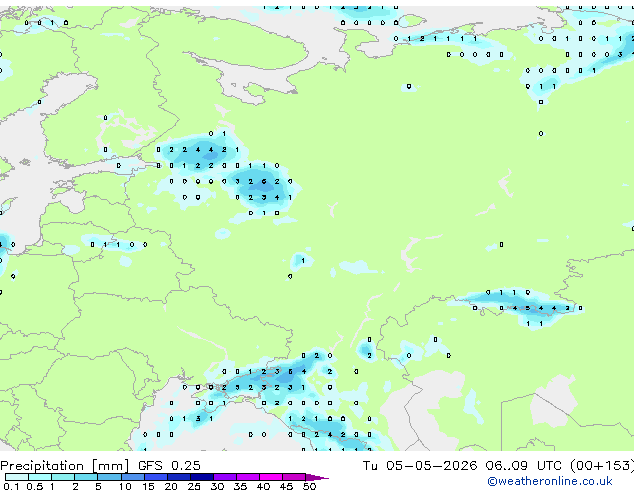Click the '50' legend scale label

(310, 486)
